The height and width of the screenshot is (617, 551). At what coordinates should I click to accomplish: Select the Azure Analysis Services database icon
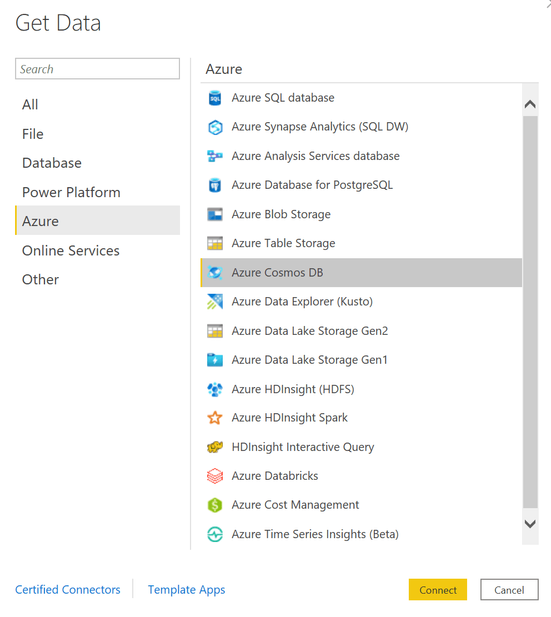pyautogui.click(x=215, y=156)
